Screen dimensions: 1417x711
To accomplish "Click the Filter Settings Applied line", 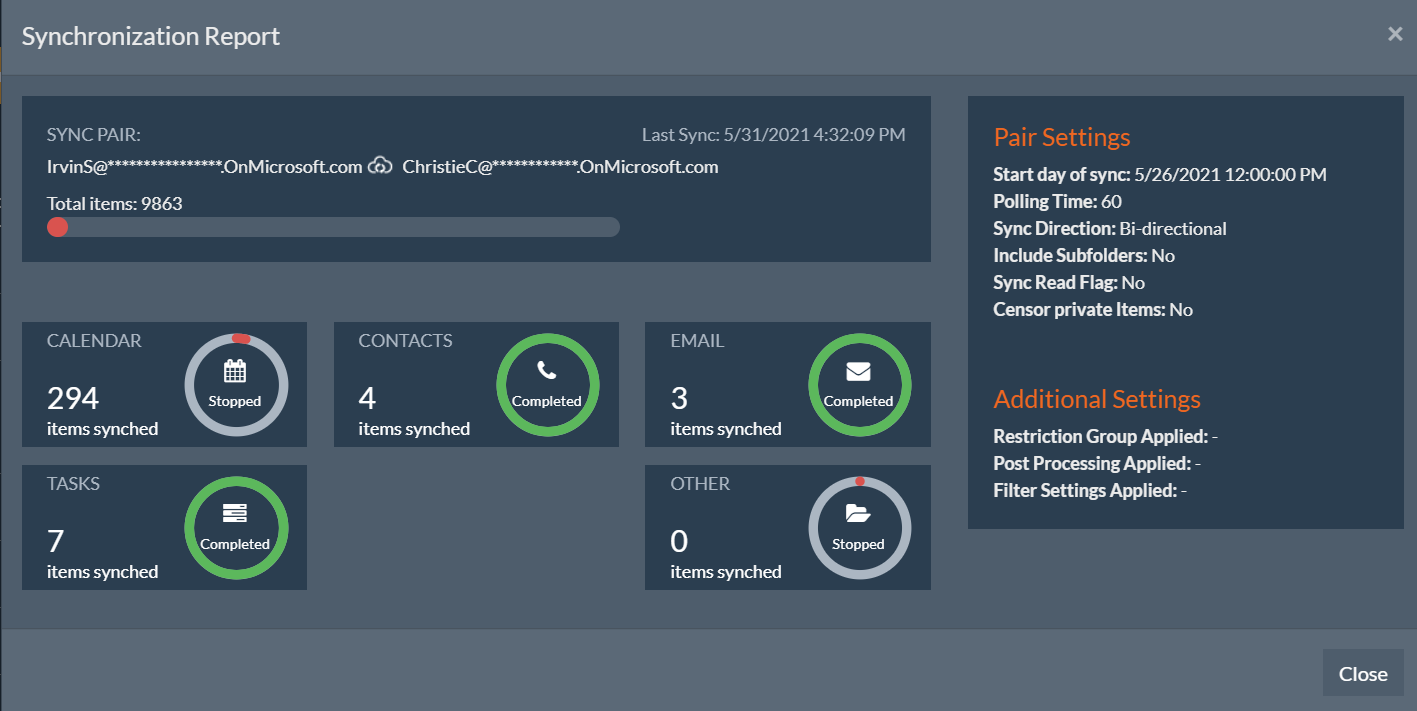I will click(1090, 490).
